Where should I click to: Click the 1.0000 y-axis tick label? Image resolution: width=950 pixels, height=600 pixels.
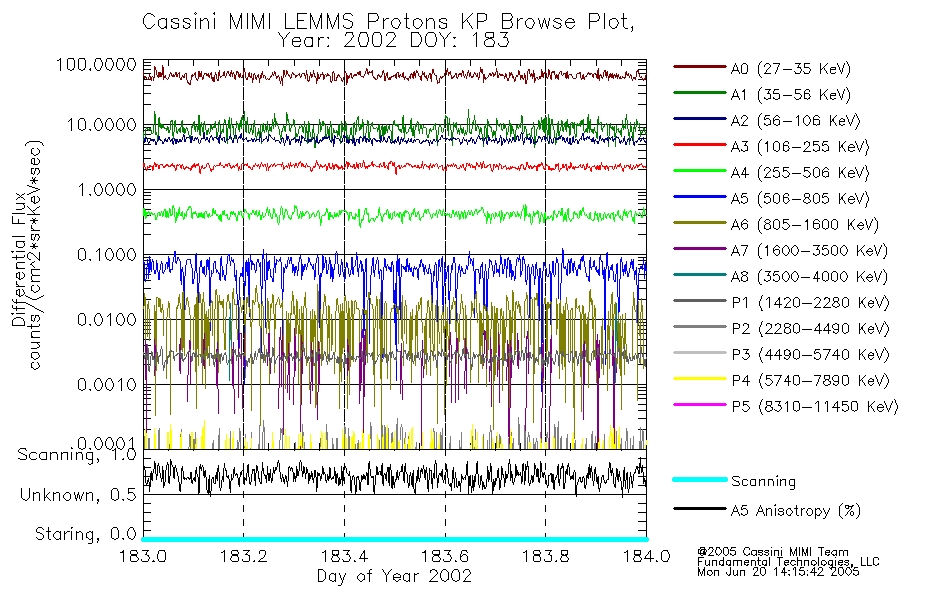coord(107,190)
